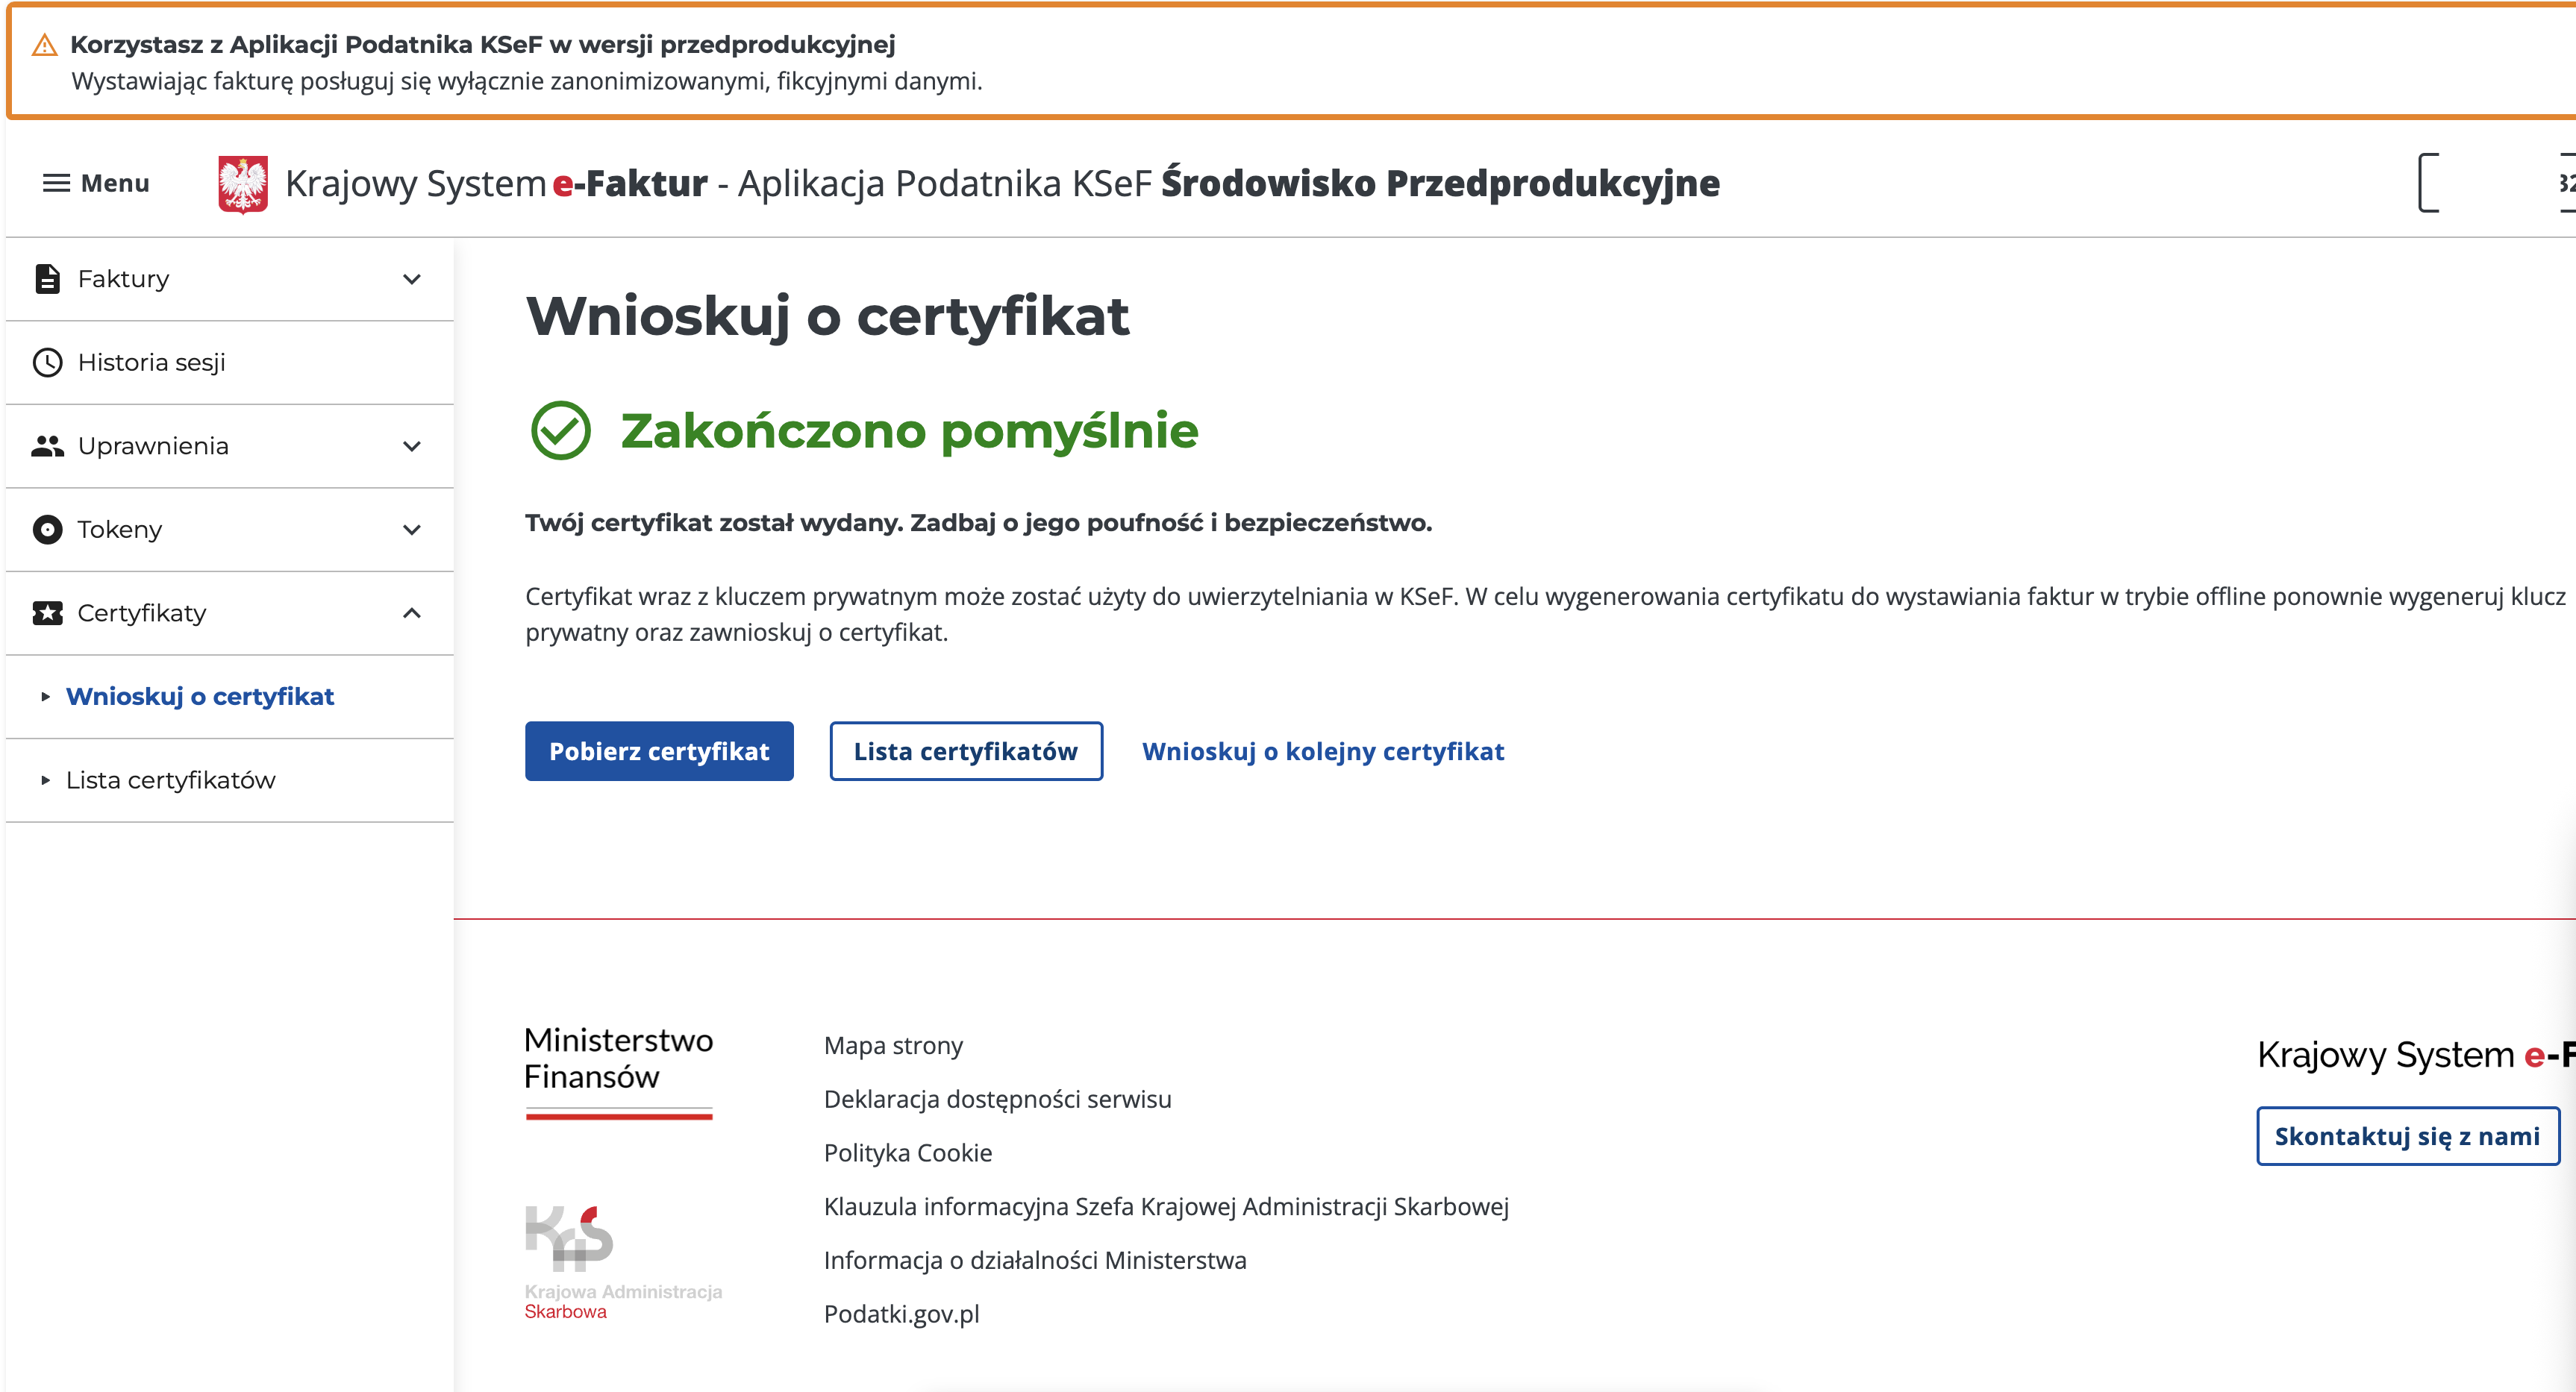This screenshot has width=2576, height=1392.
Task: Click the Certyfikaty star badge icon
Action: pyautogui.click(x=47, y=613)
